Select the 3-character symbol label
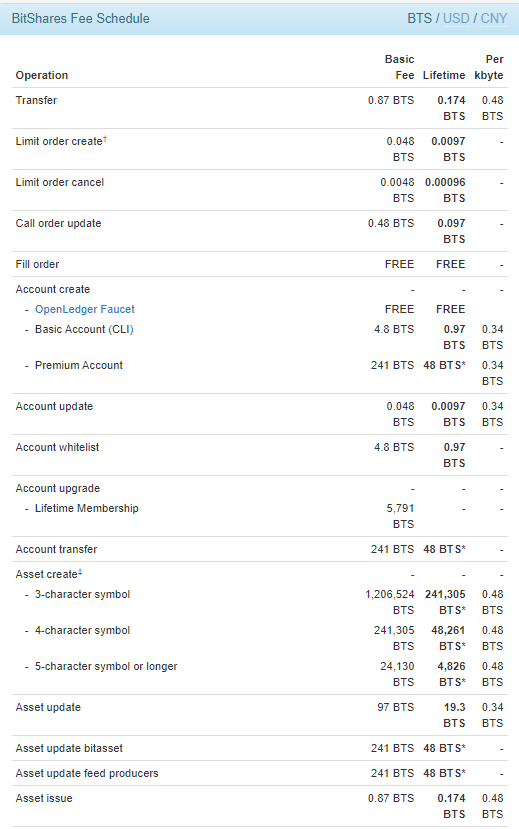 [x=82, y=594]
